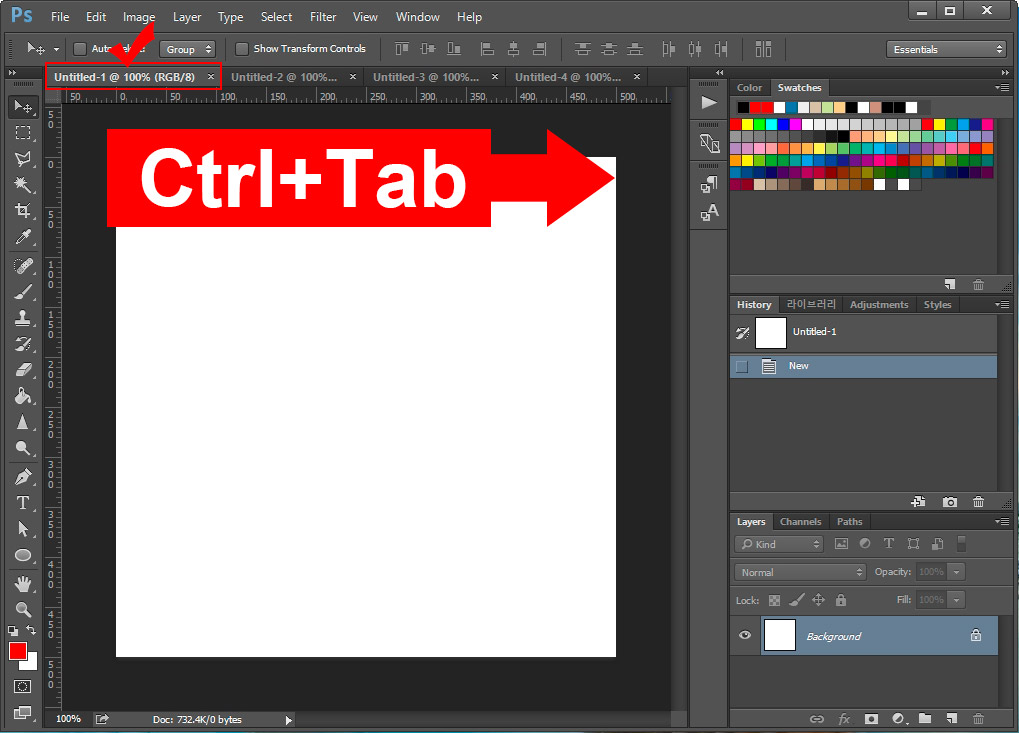The height and width of the screenshot is (733, 1019).
Task: Select the Paint Bucket tool
Action: tap(23, 396)
